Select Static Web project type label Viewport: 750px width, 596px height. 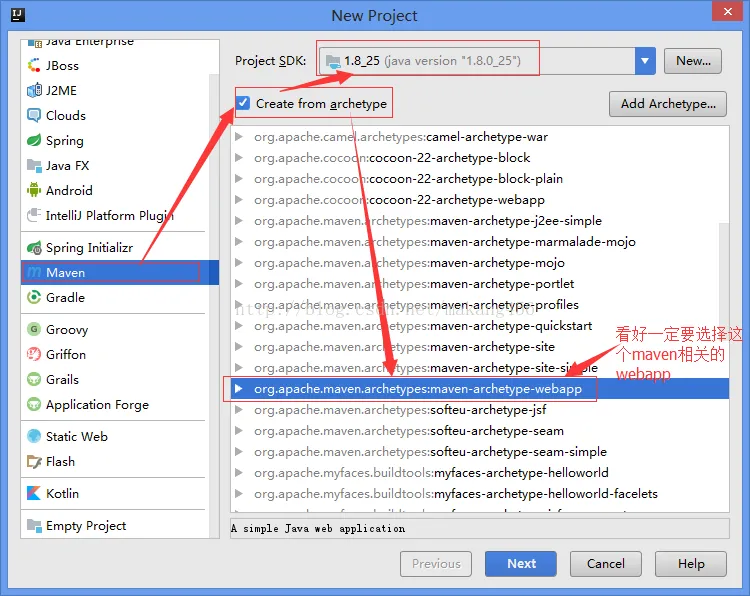[x=77, y=437]
